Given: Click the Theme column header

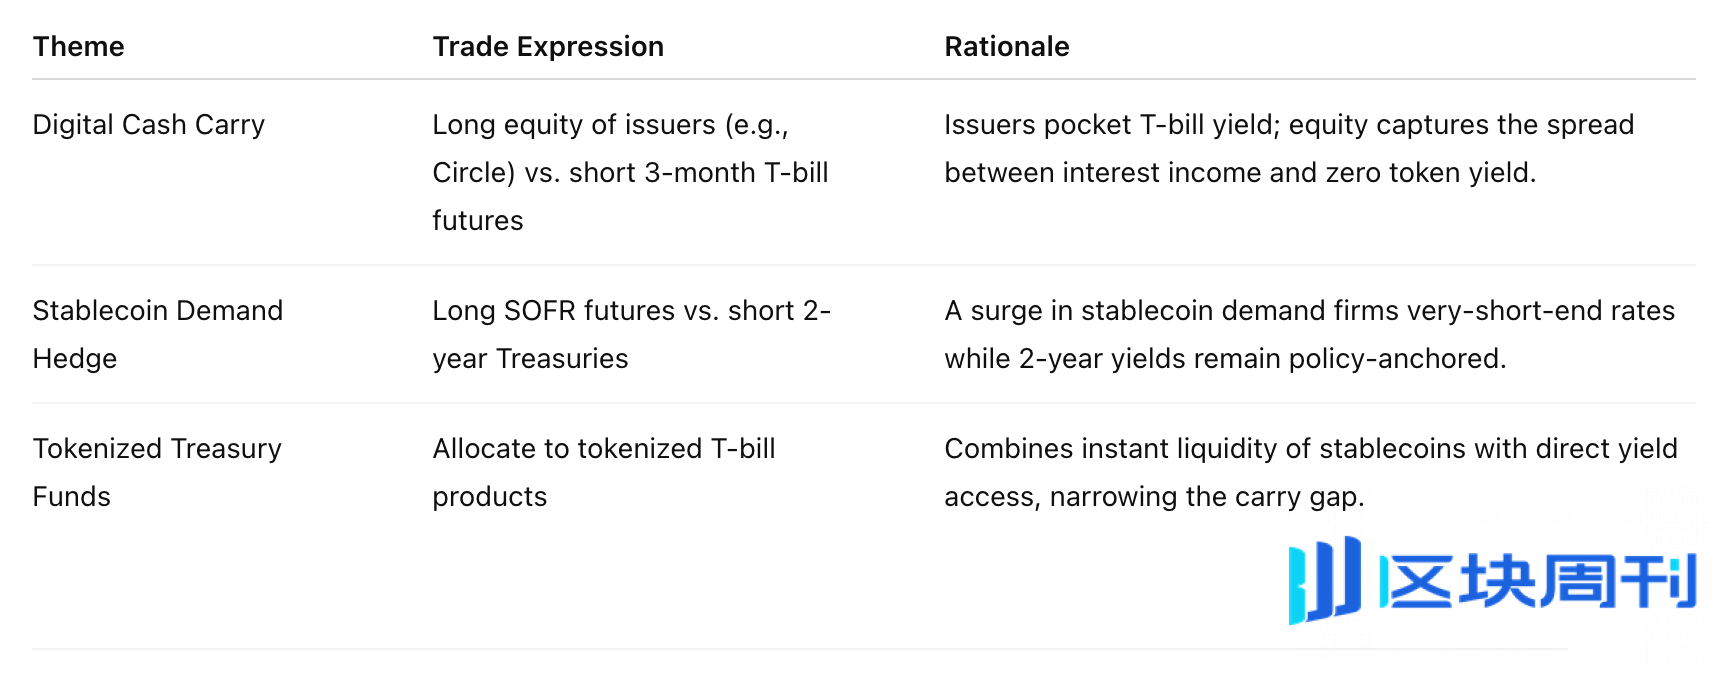Looking at the screenshot, I should (x=79, y=47).
